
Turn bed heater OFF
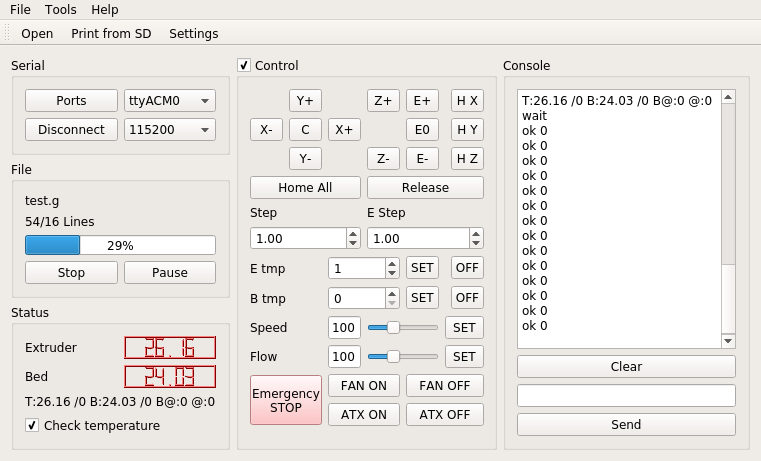pos(467,298)
